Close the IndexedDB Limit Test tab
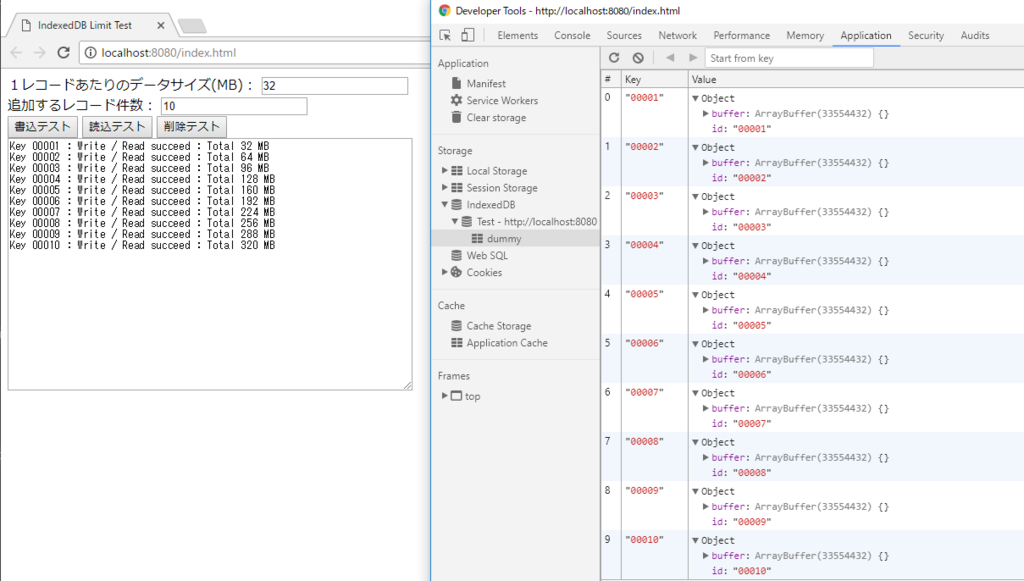 click(161, 25)
